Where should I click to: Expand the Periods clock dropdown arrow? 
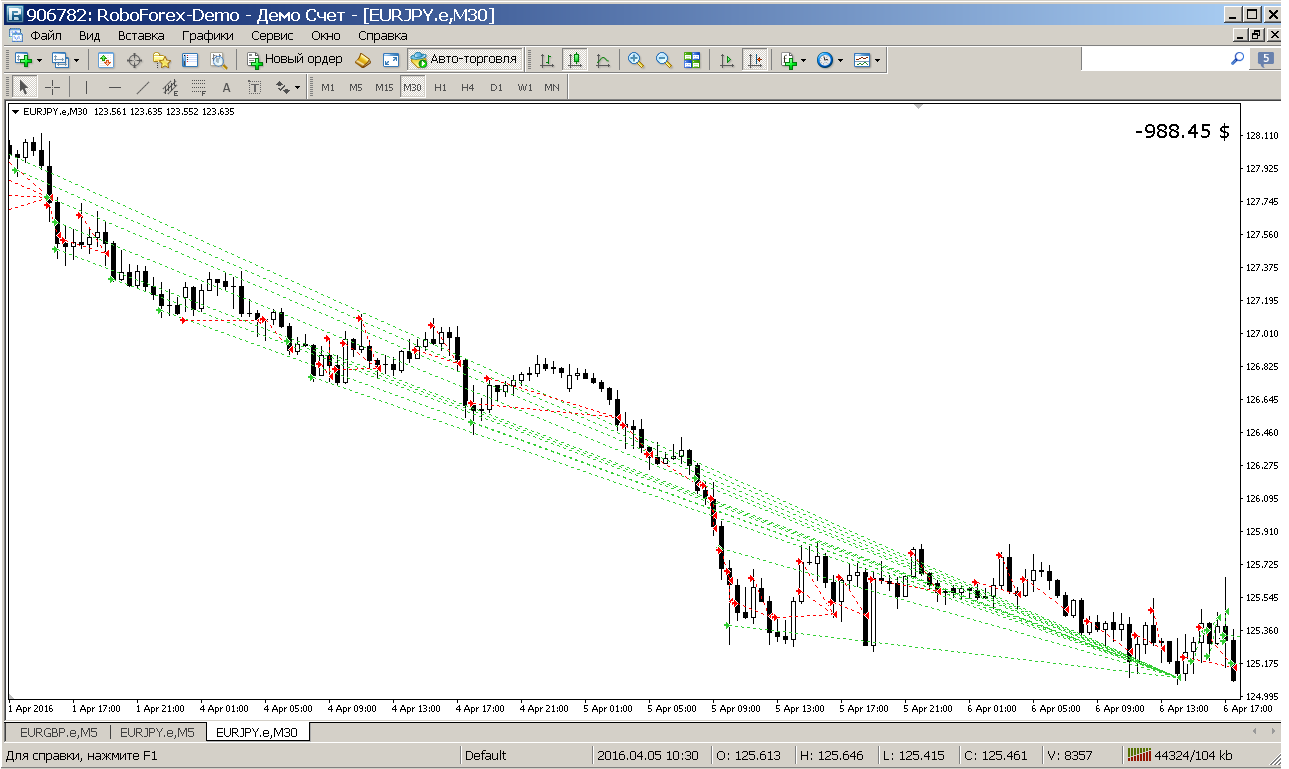(840, 60)
